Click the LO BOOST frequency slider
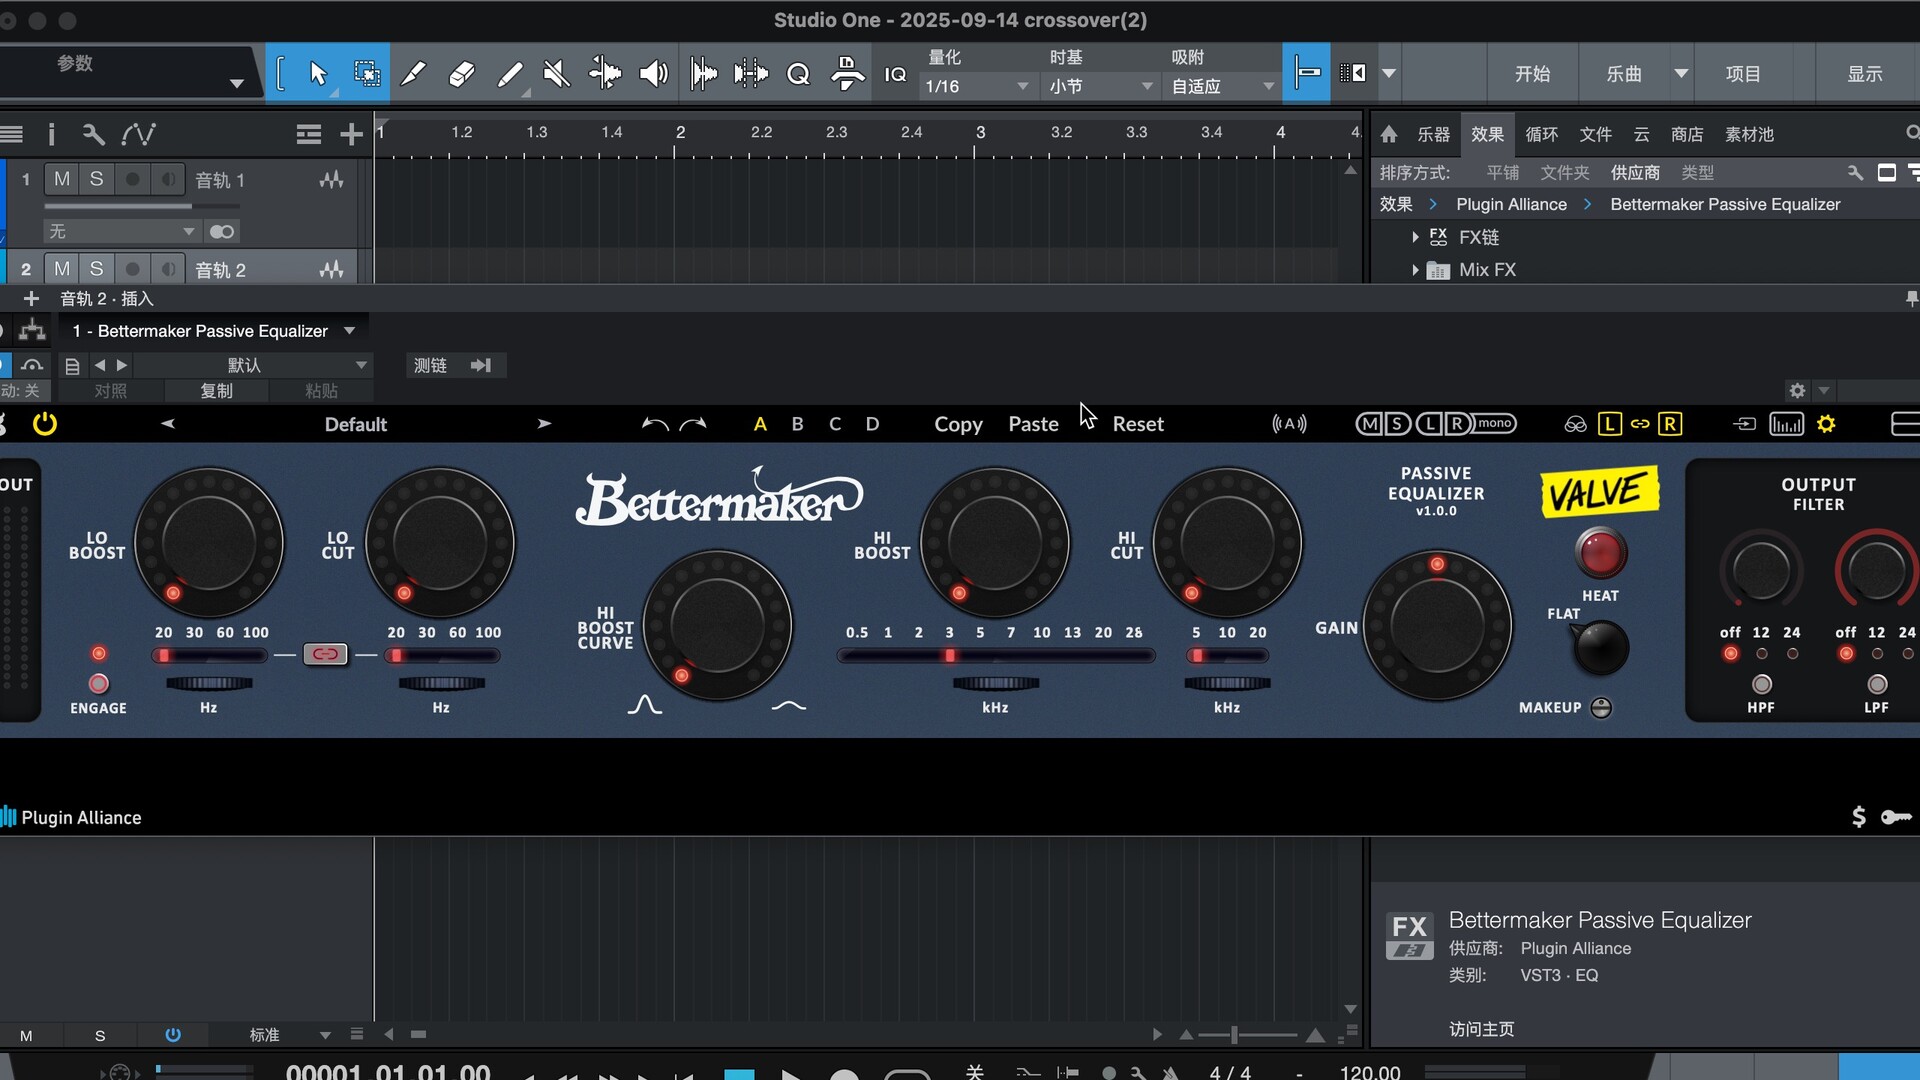Screen dimensions: 1920x1080 pos(209,656)
